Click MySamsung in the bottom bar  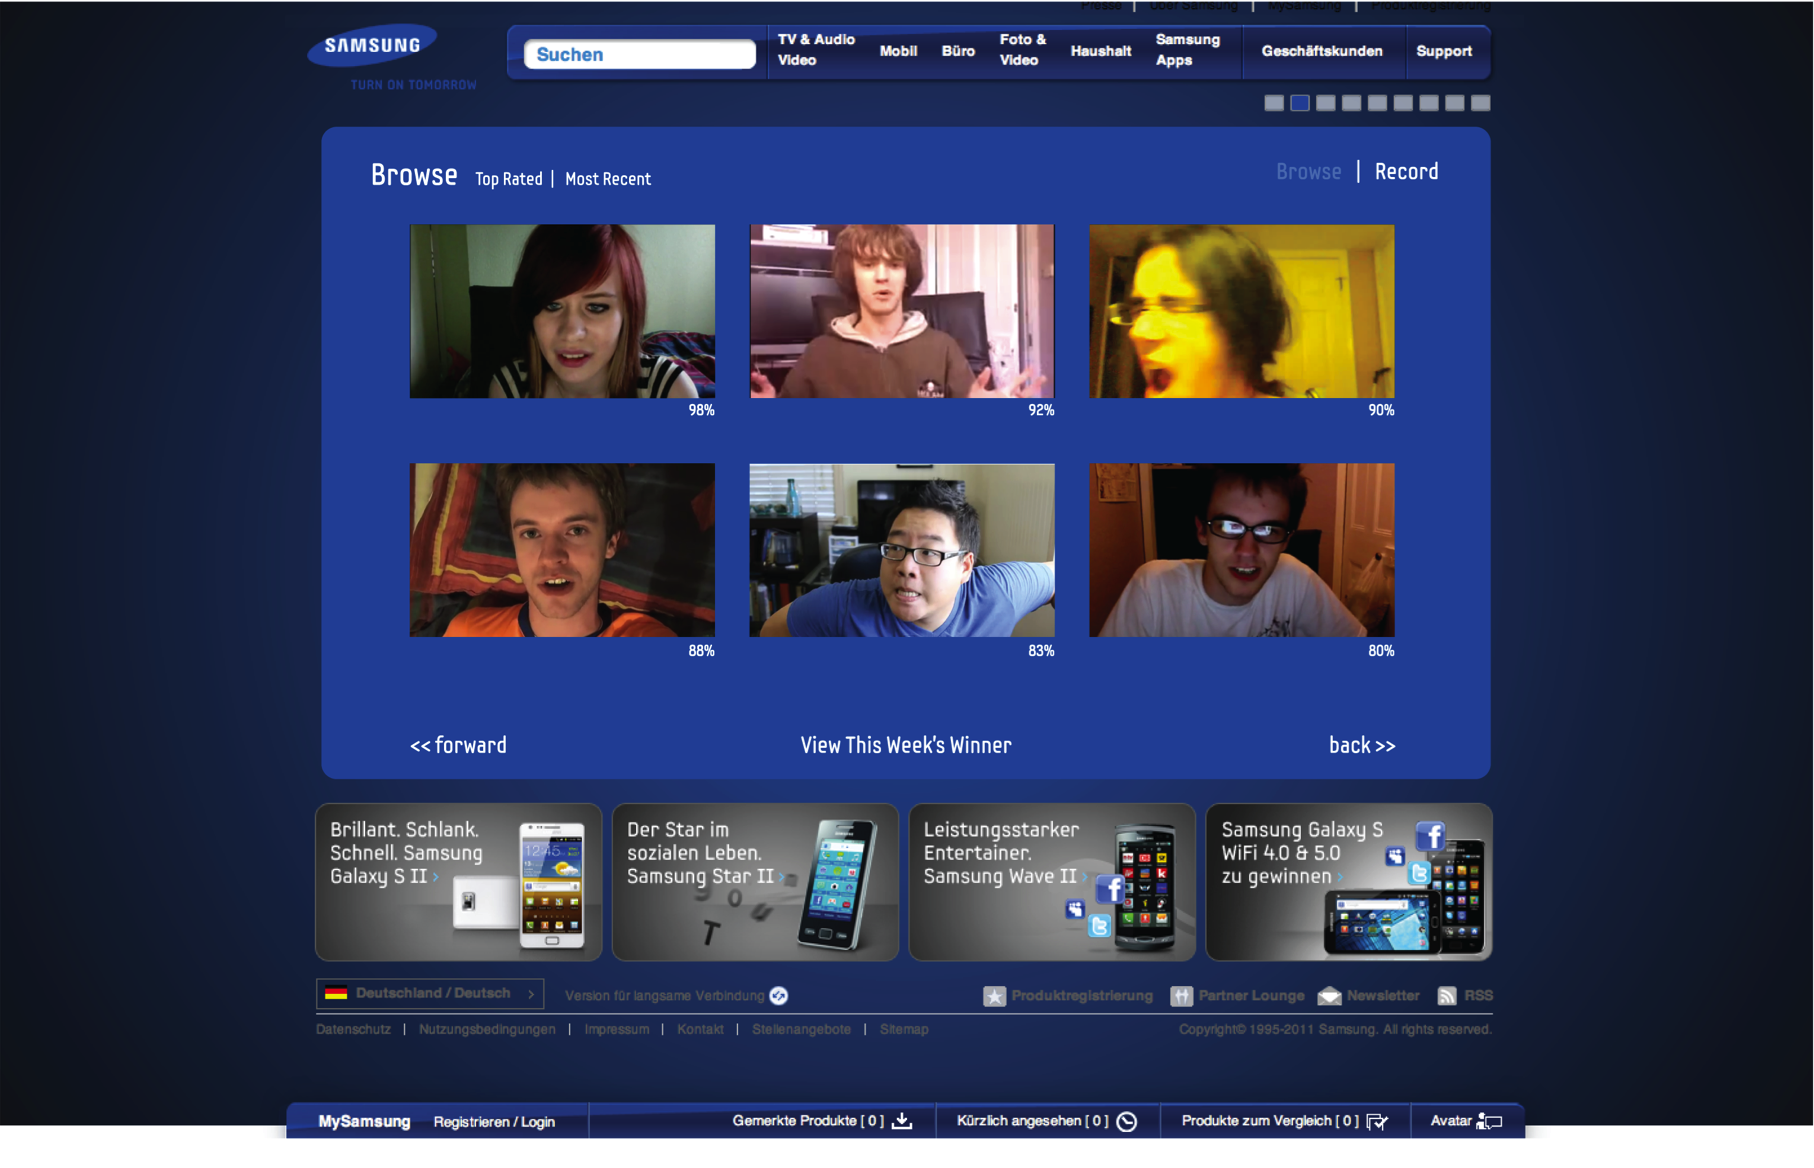(364, 1121)
